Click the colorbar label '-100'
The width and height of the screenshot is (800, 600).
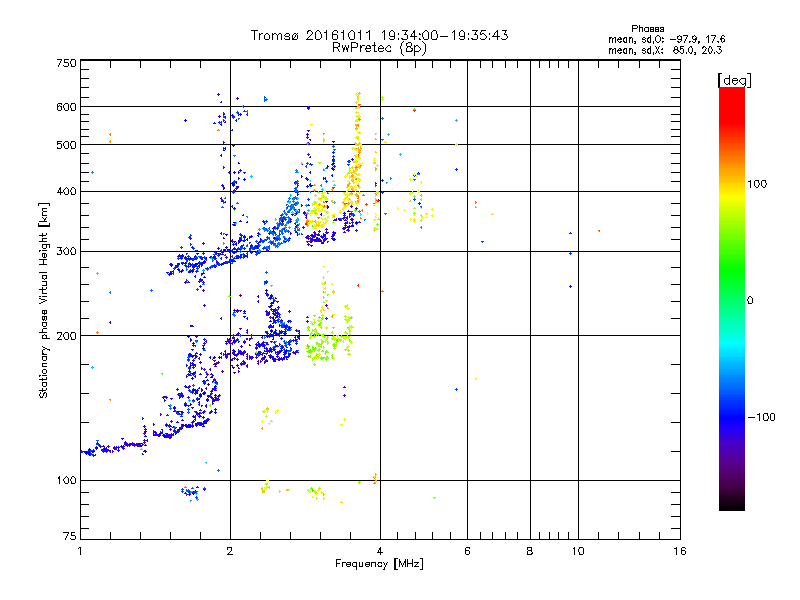point(761,417)
